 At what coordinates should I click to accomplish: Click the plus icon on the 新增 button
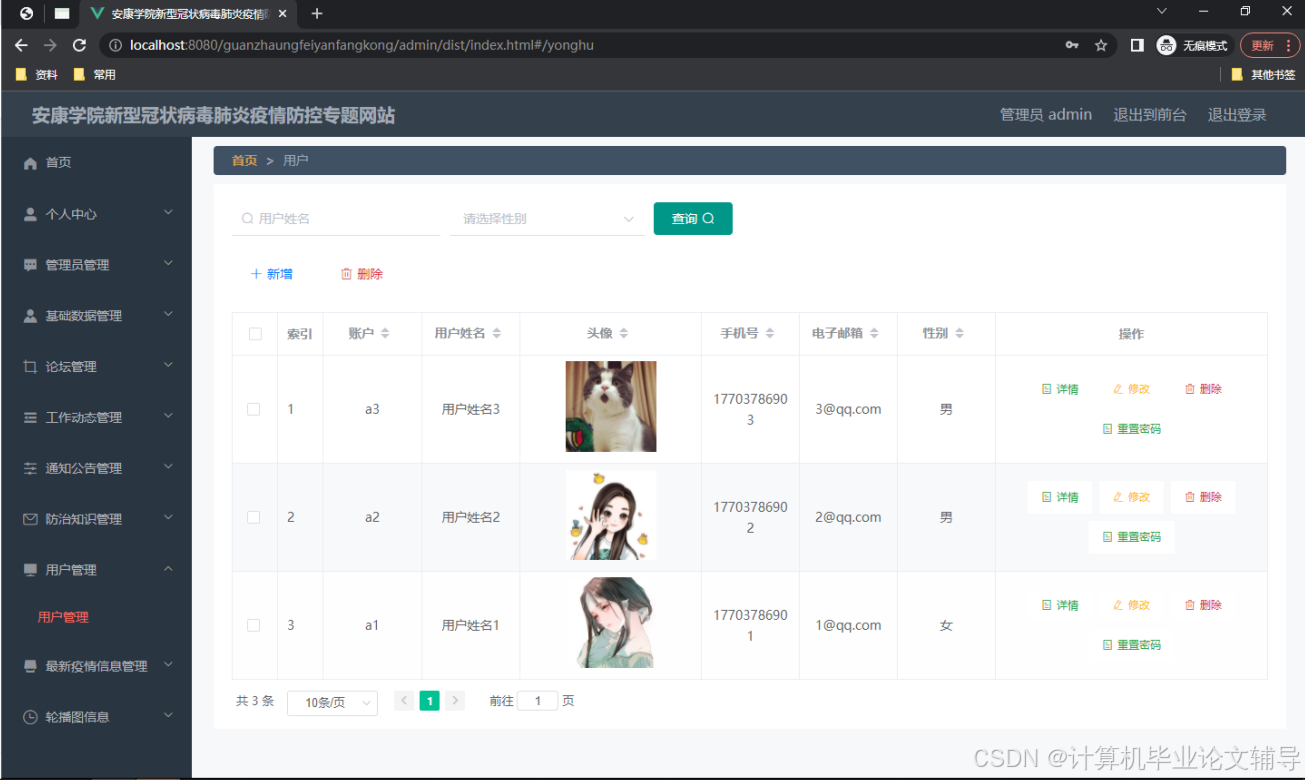pos(255,273)
